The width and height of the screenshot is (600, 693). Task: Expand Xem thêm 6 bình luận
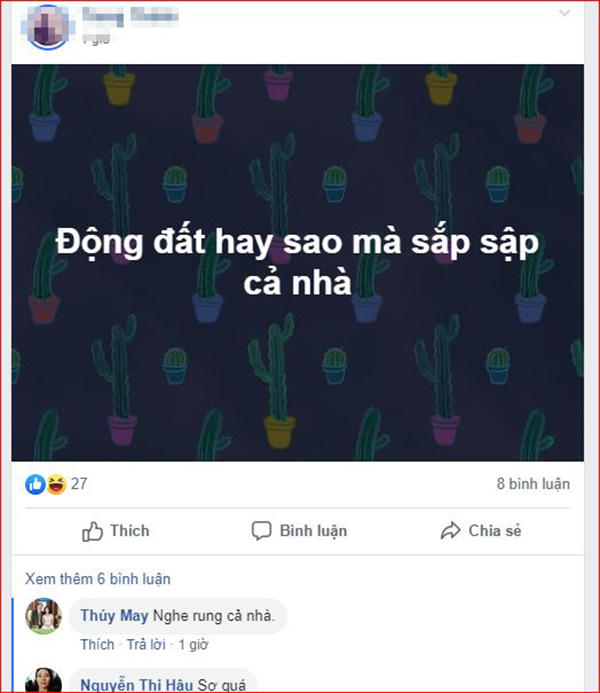point(97,579)
